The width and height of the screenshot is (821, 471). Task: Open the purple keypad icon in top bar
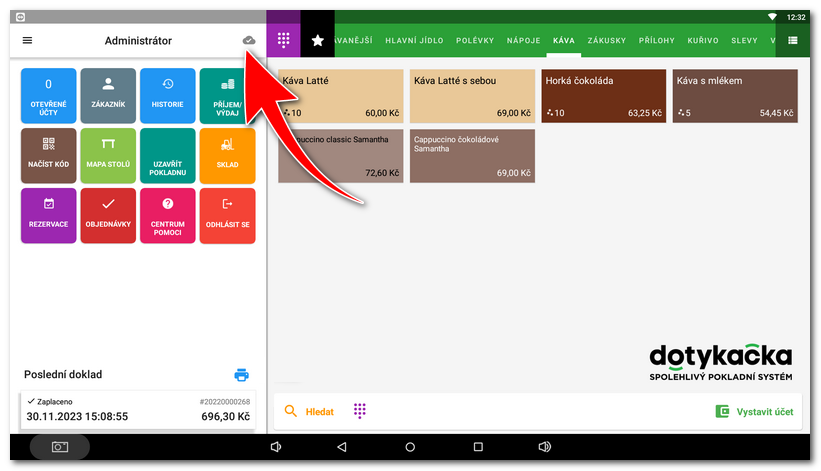tap(284, 41)
